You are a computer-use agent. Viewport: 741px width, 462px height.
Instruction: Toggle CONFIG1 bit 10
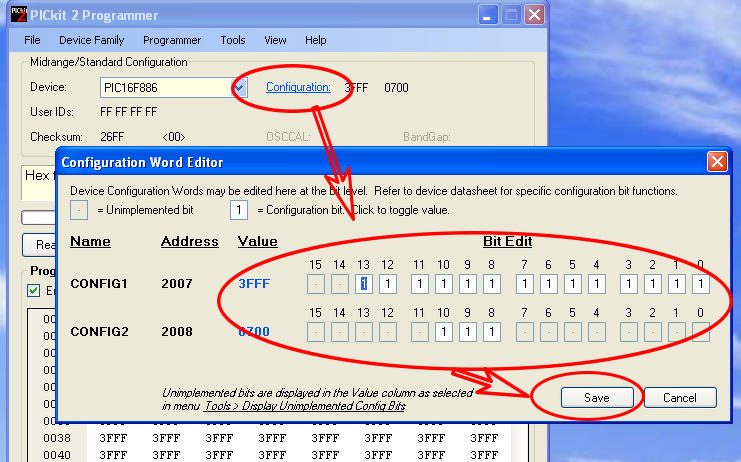coord(444,284)
